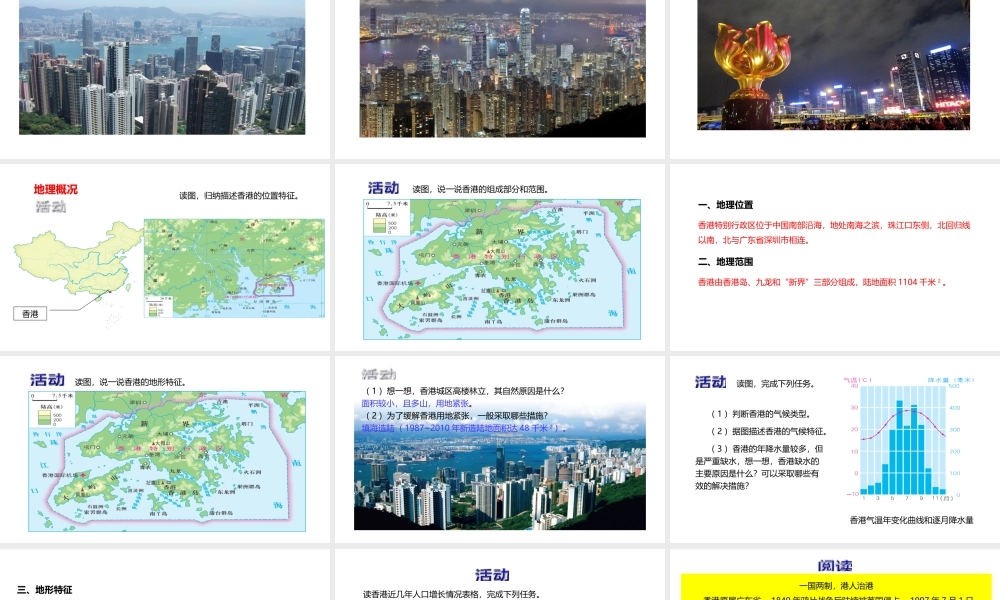Click text '读香港近几年人口增长情况表格'

pos(452,594)
